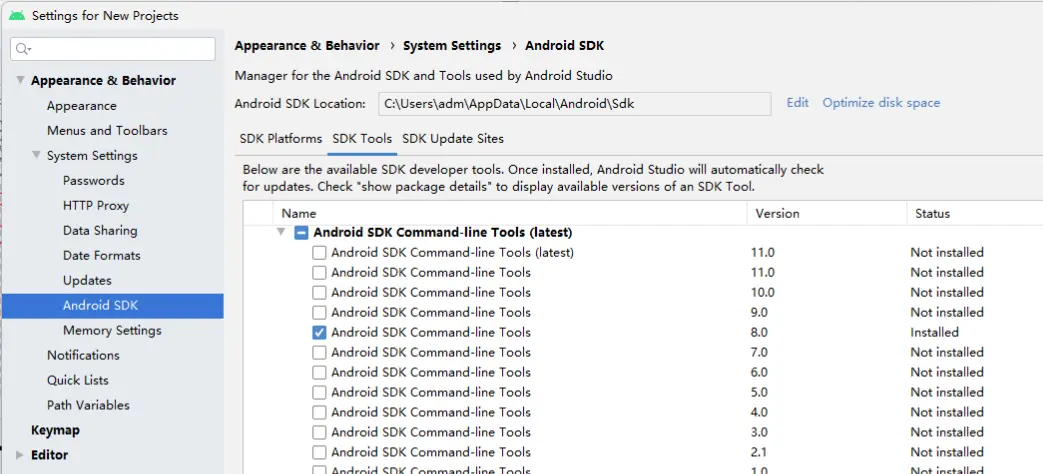This screenshot has height=474, width=1043.
Task: Click the Optimize disk space link
Action: tap(881, 103)
